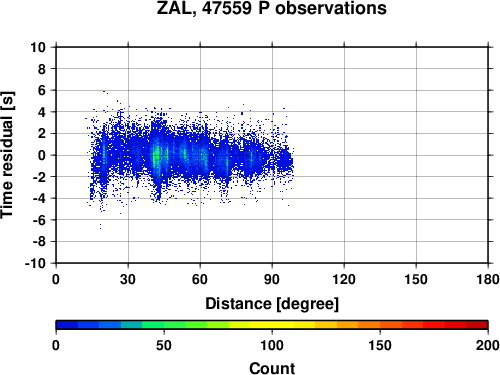This screenshot has height=375, width=500.
Task: Click the y-axis tick label 6
Action: click(41, 90)
